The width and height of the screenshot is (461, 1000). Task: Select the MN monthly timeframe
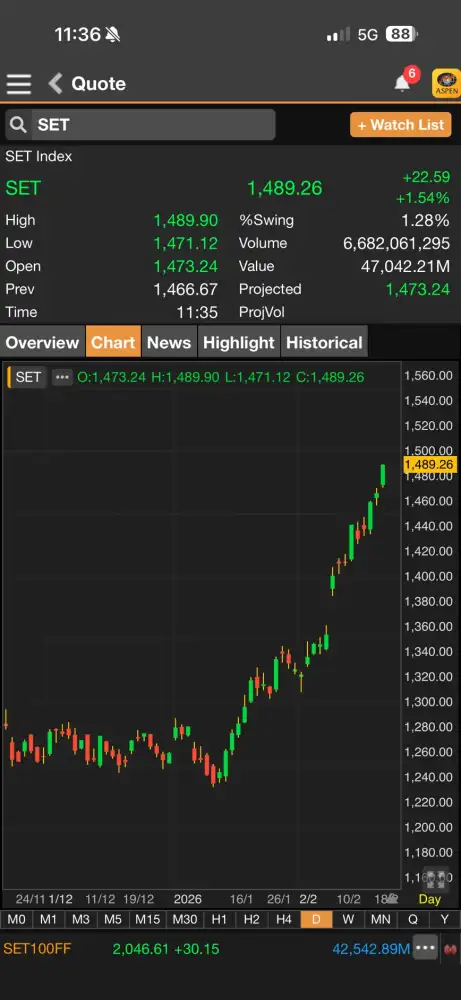381,919
